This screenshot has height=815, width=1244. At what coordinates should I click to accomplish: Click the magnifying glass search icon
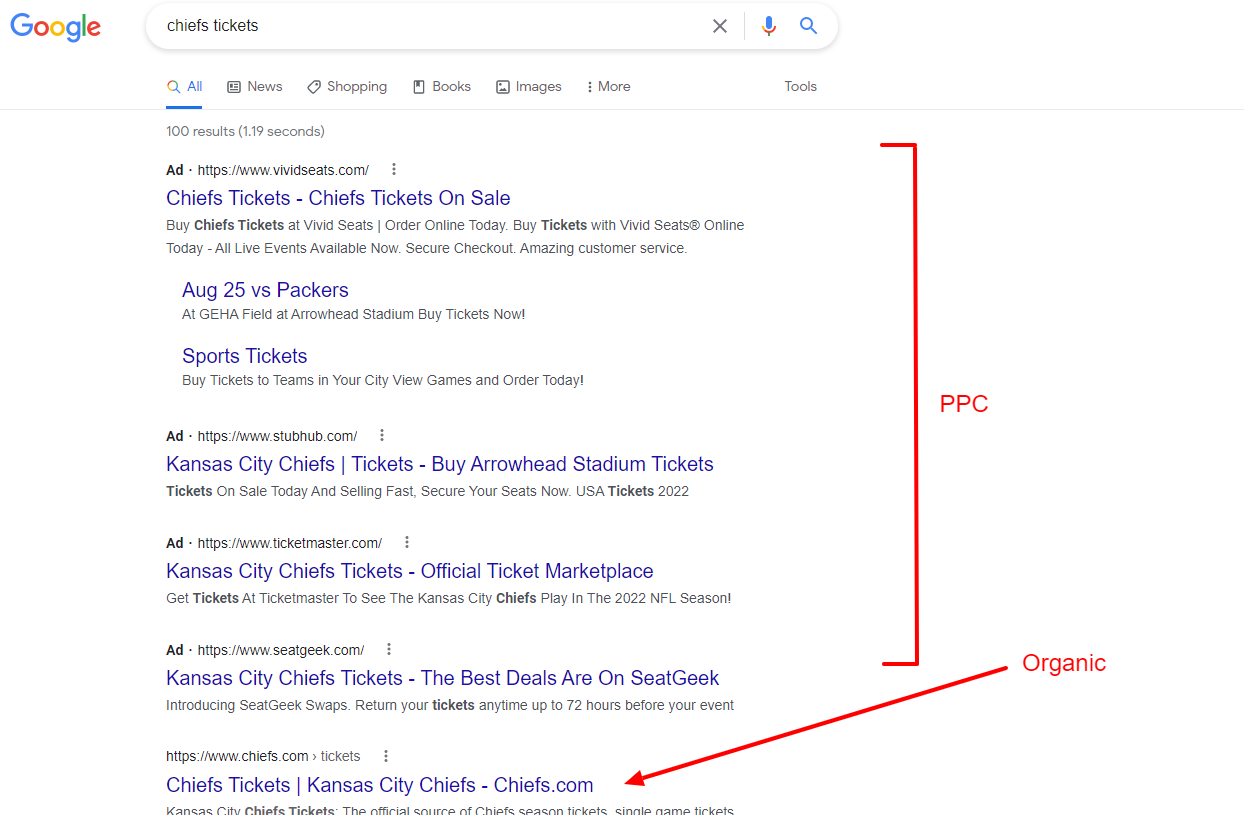point(808,26)
